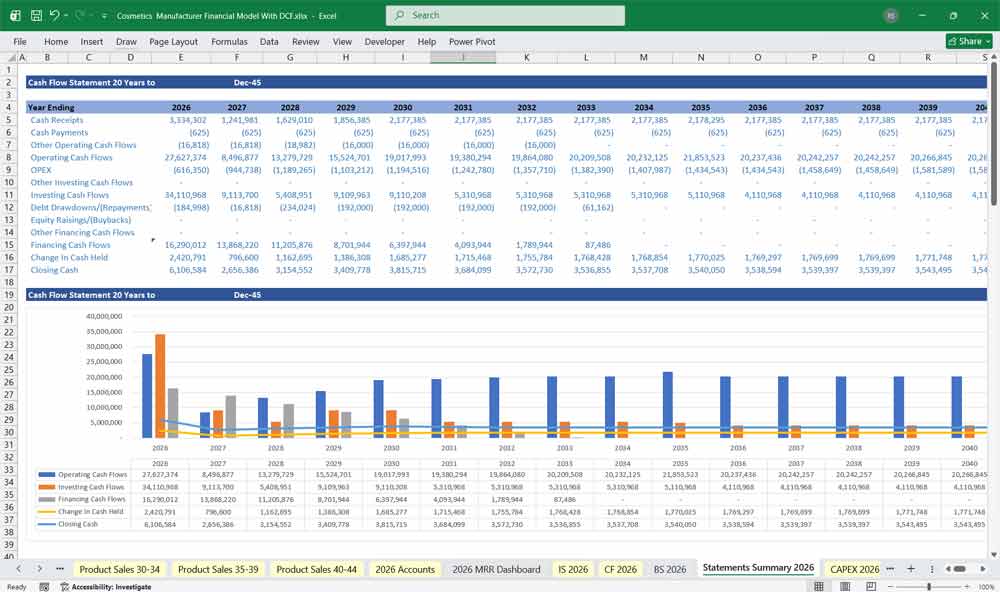Adjust the zoom slider

click(929, 584)
